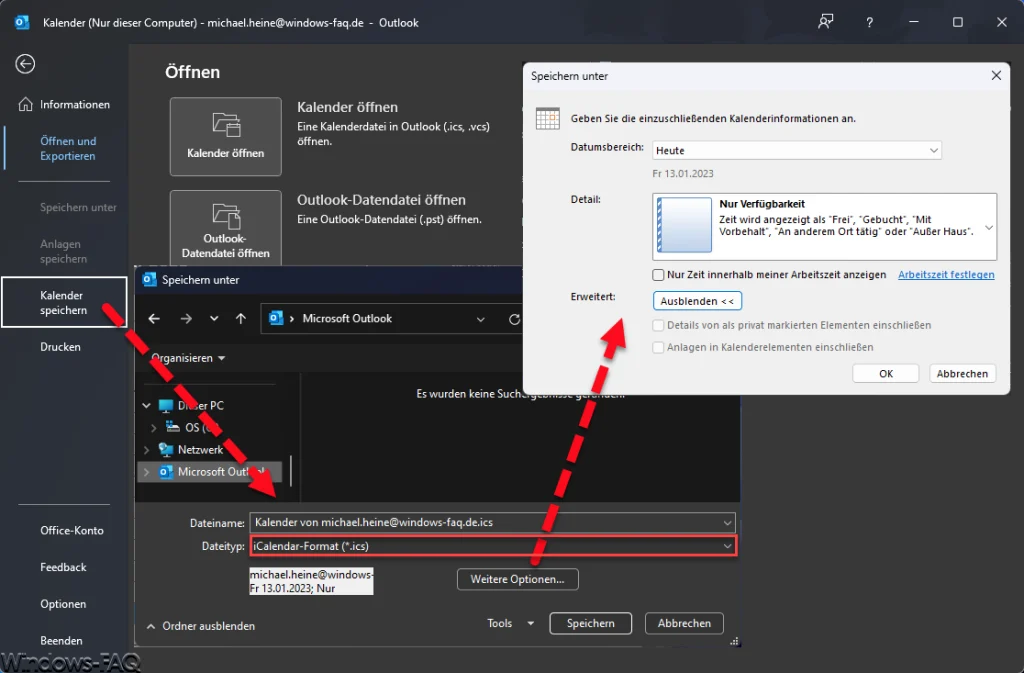1024x673 pixels.
Task: Open the Arbeitszeit festlegen link
Action: (946, 275)
